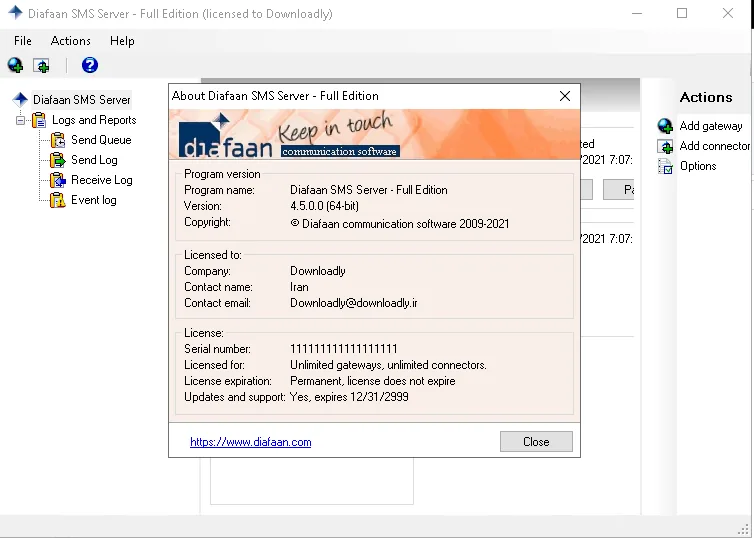The image size is (754, 538).
Task: Click the Diafaan SMS Server tree root icon
Action: 20,100
